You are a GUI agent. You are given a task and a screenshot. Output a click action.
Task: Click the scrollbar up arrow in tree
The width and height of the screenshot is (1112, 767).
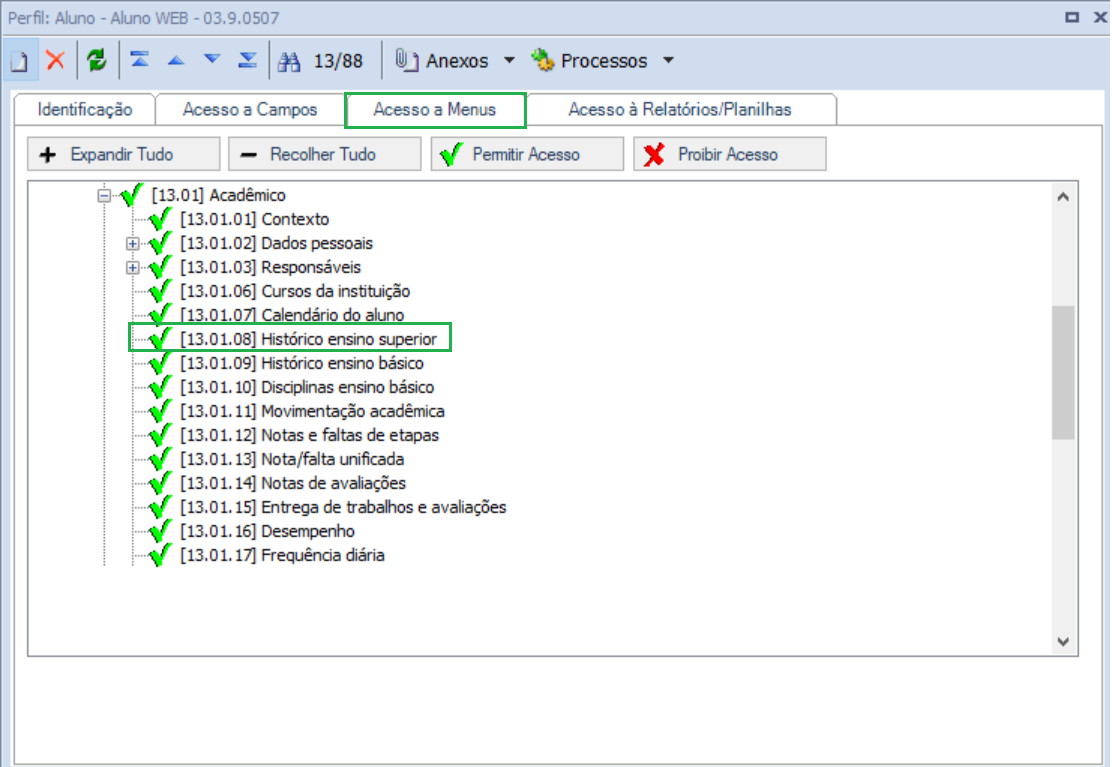click(x=1062, y=196)
